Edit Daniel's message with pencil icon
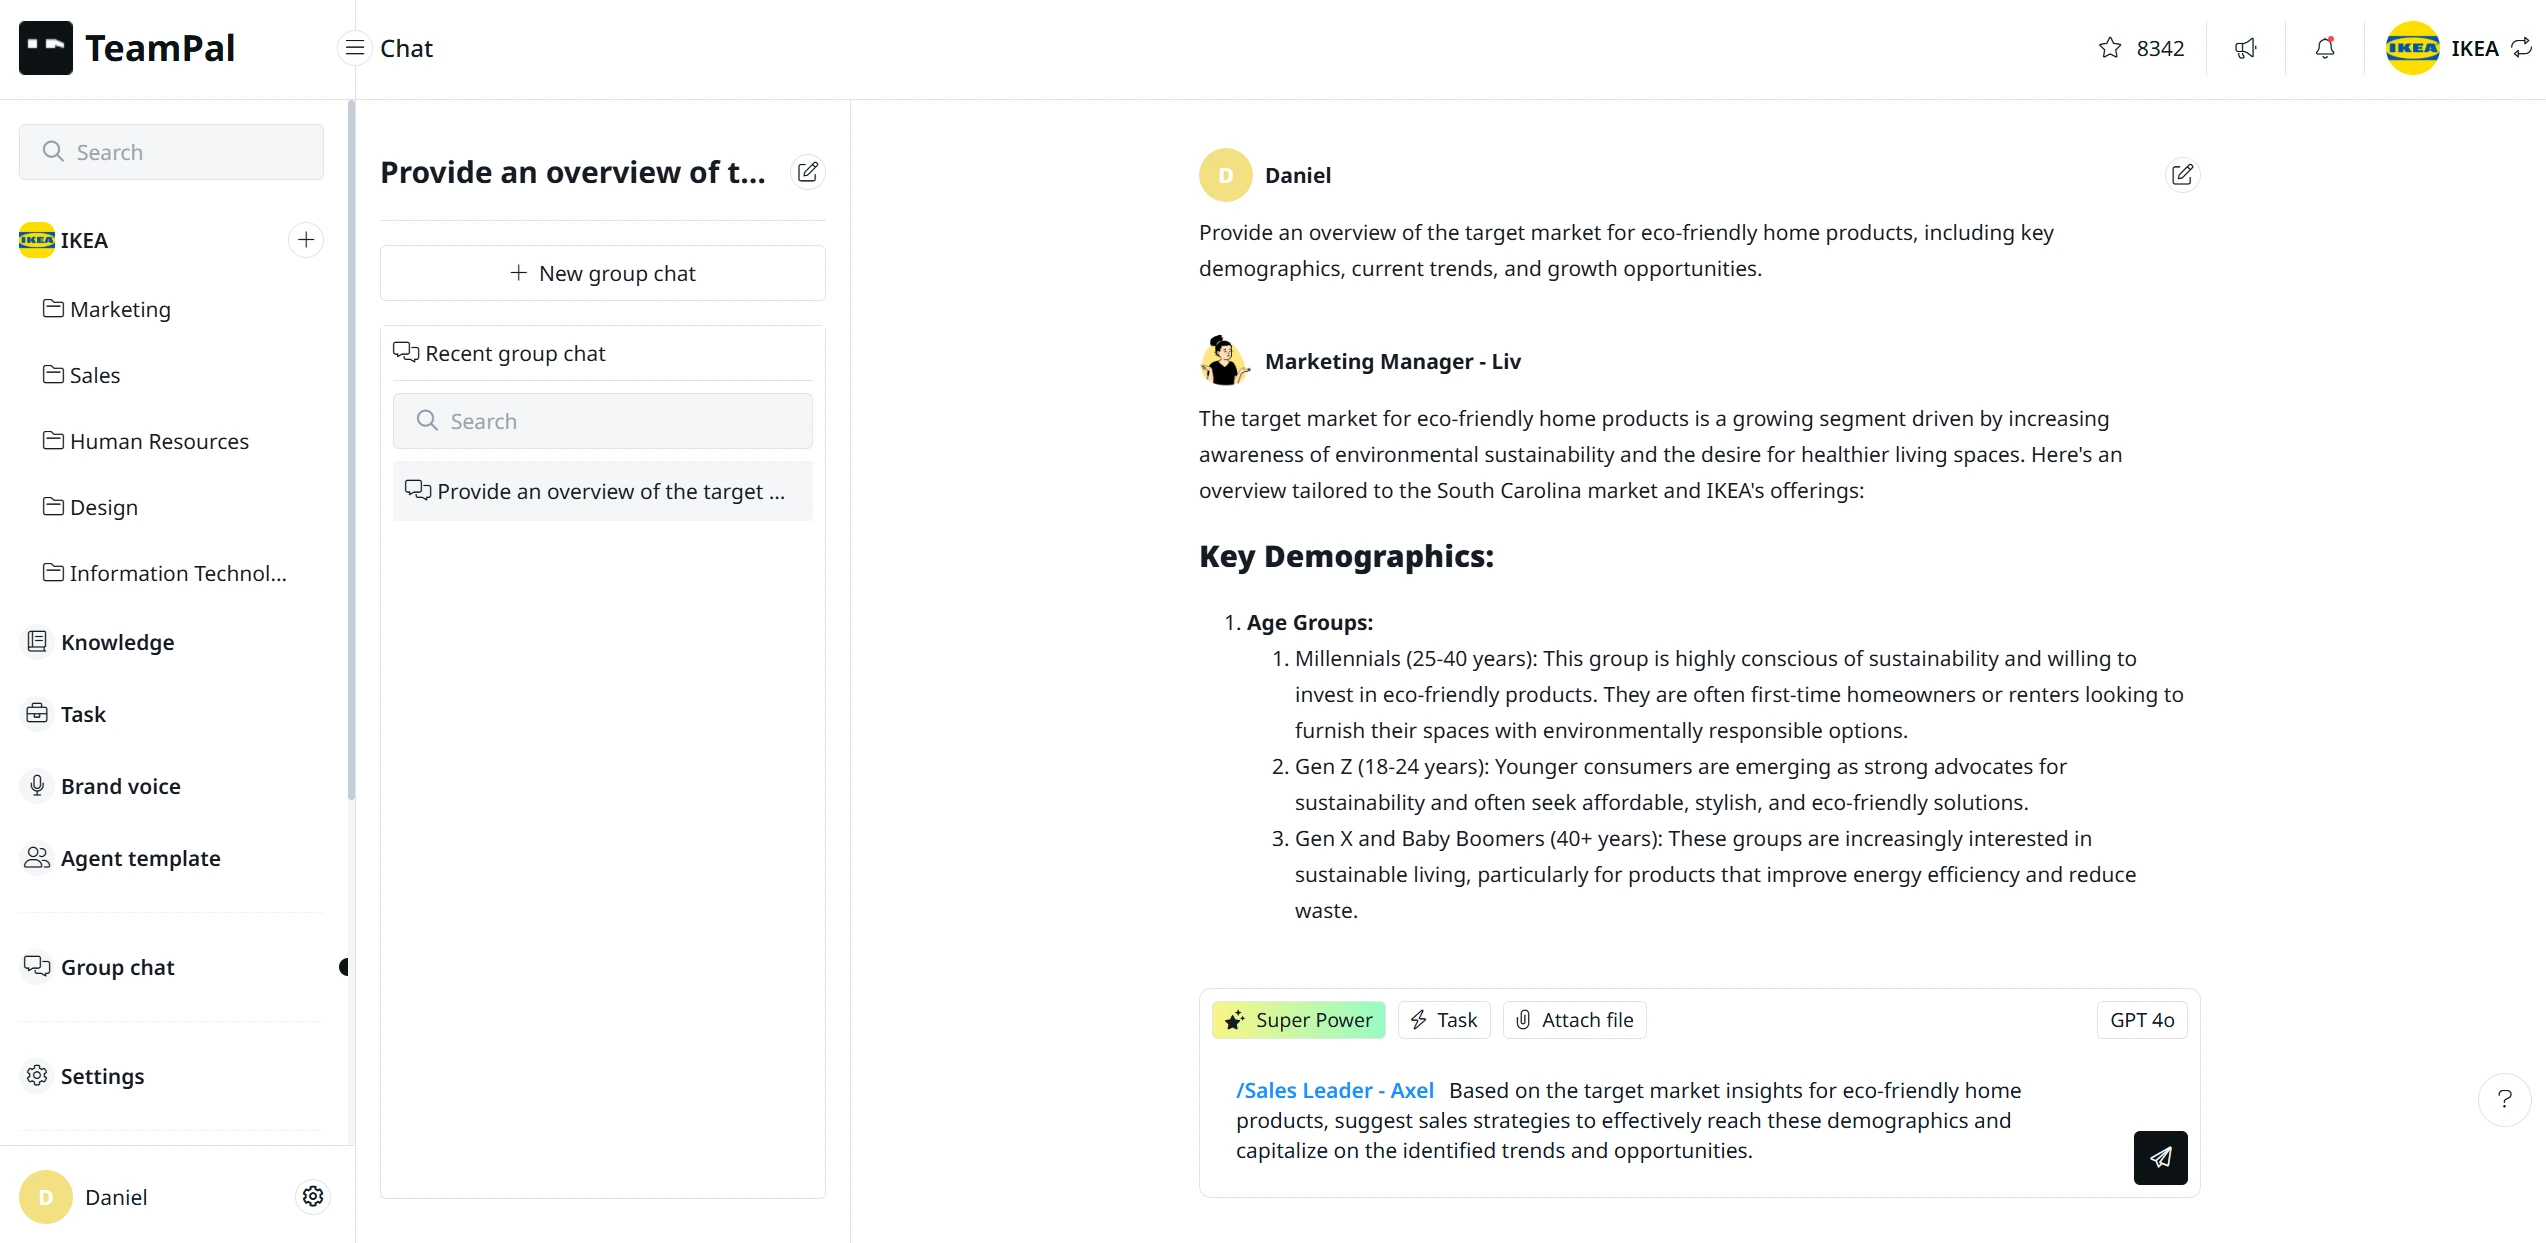2546x1243 pixels. (x=2182, y=175)
